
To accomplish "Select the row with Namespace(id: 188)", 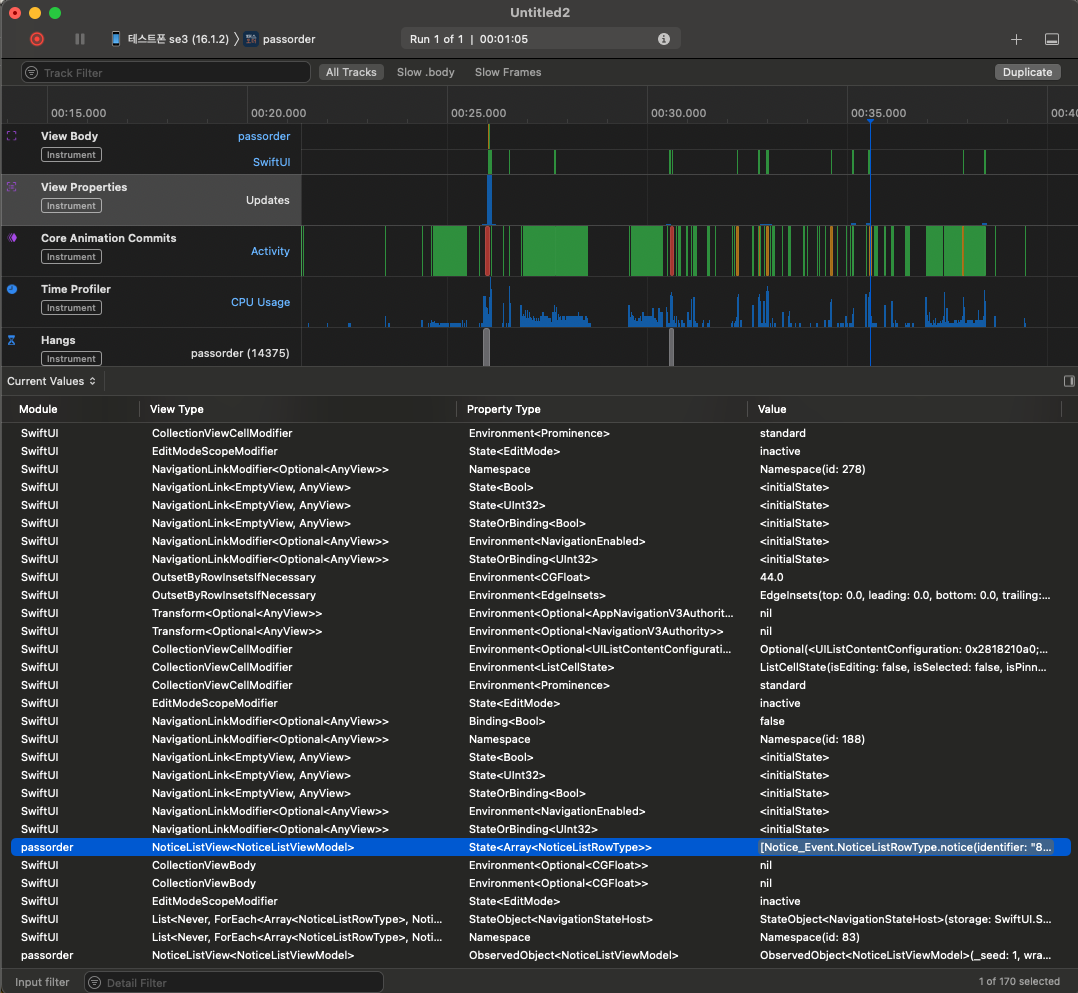I will tap(540, 739).
